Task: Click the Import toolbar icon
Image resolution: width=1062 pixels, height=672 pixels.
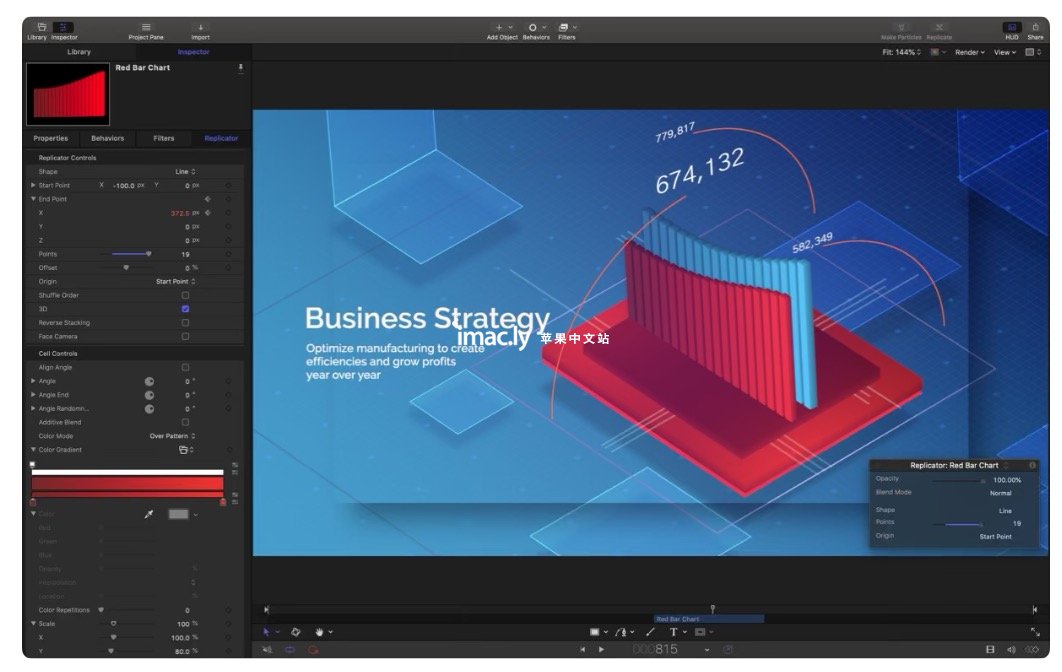Action: [200, 27]
